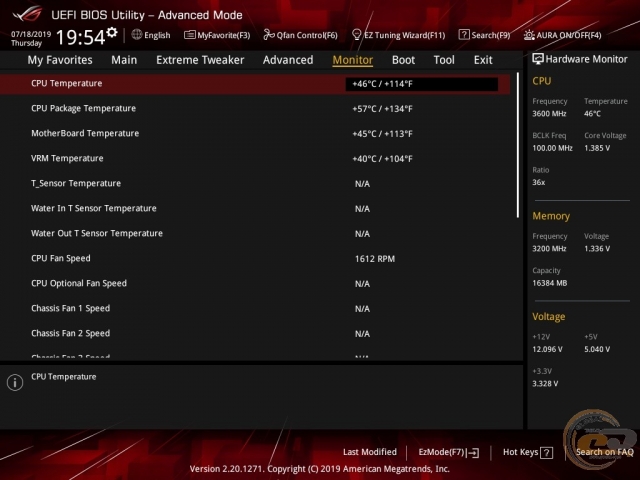Select Water Out T Sensor Temperature
The image size is (640, 480).
(x=255, y=233)
